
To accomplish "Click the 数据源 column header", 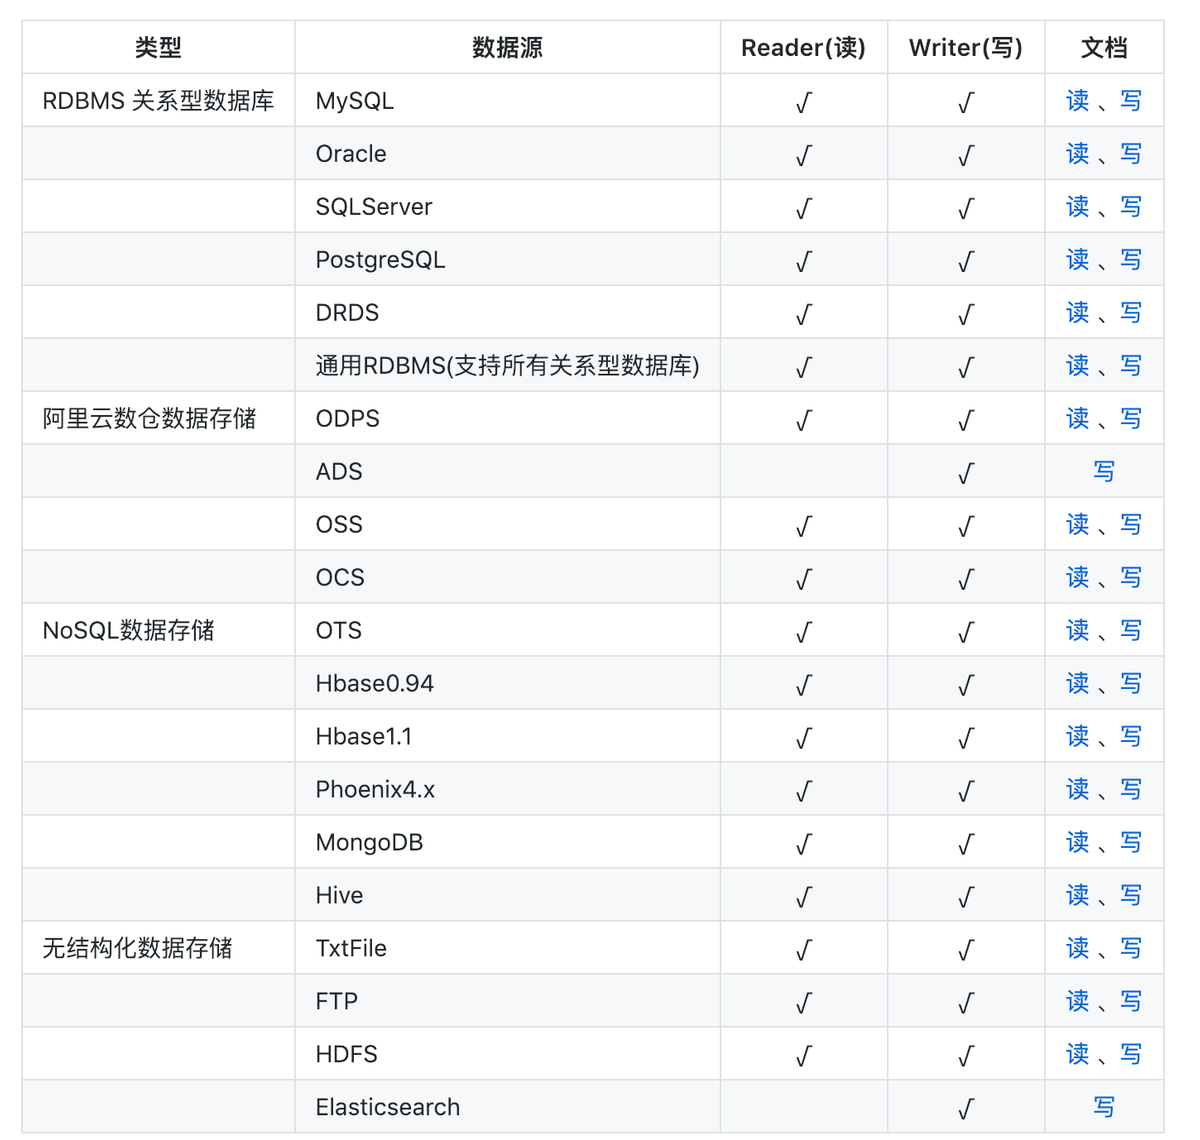I will click(508, 48).
